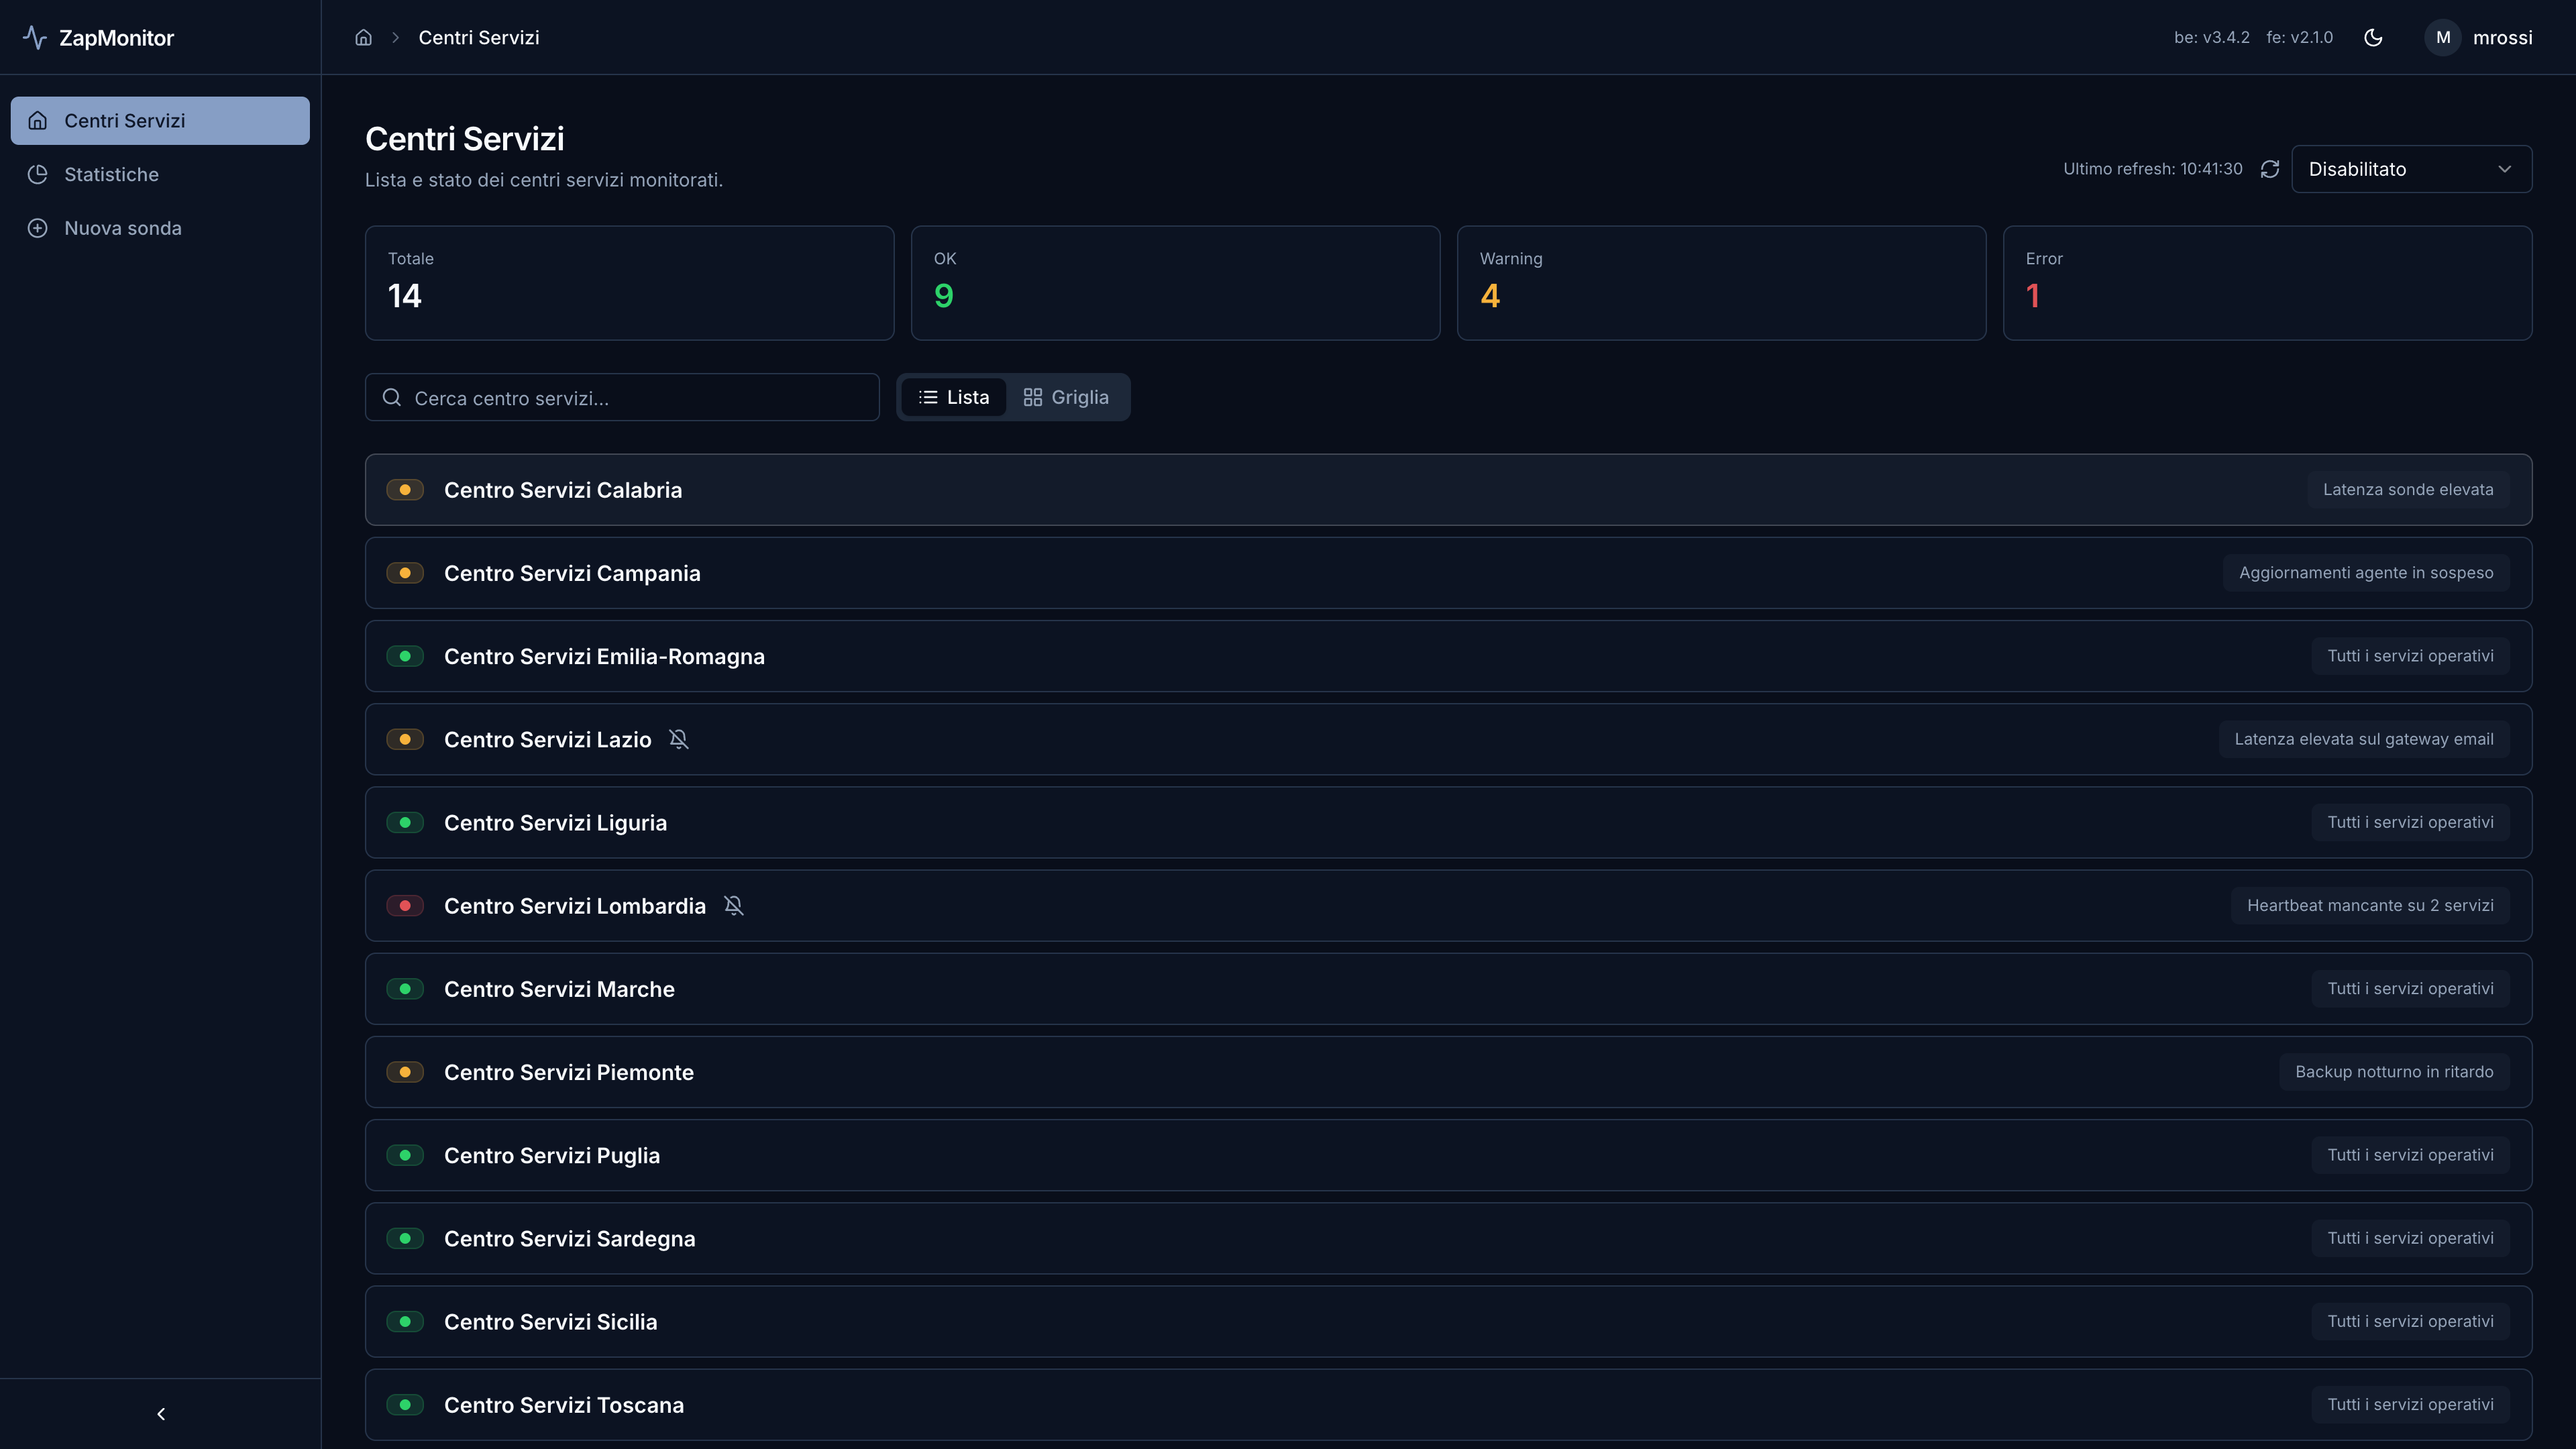Click the Ultimo refresh: 10:41:30 text
Image resolution: width=2576 pixels, height=1449 pixels.
(2152, 169)
